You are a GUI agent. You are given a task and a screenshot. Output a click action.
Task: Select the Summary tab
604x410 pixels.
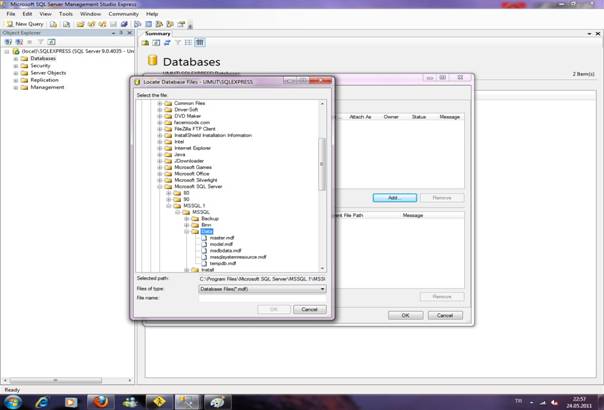pyautogui.click(x=158, y=34)
